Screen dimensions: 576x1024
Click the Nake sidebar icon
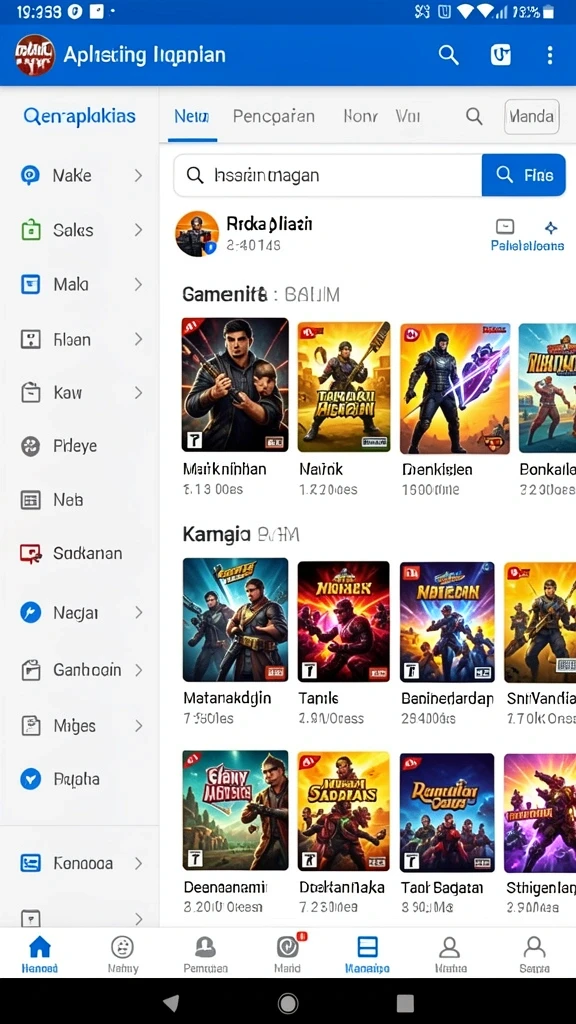30,175
